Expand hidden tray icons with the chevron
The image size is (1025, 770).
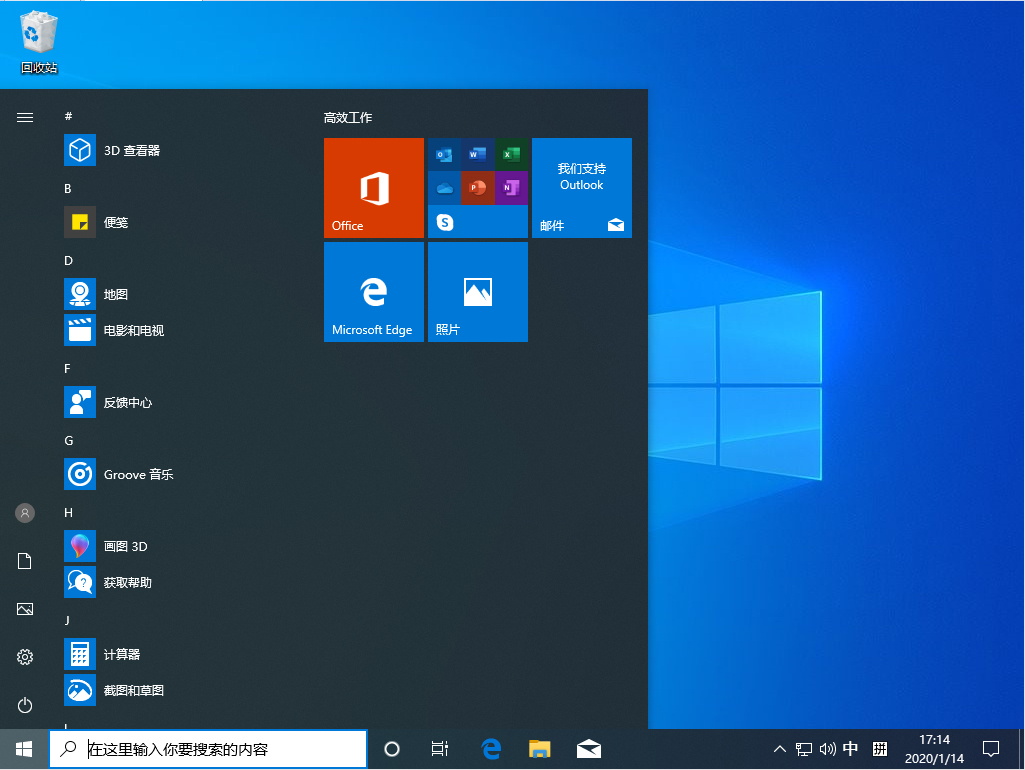[x=779, y=748]
